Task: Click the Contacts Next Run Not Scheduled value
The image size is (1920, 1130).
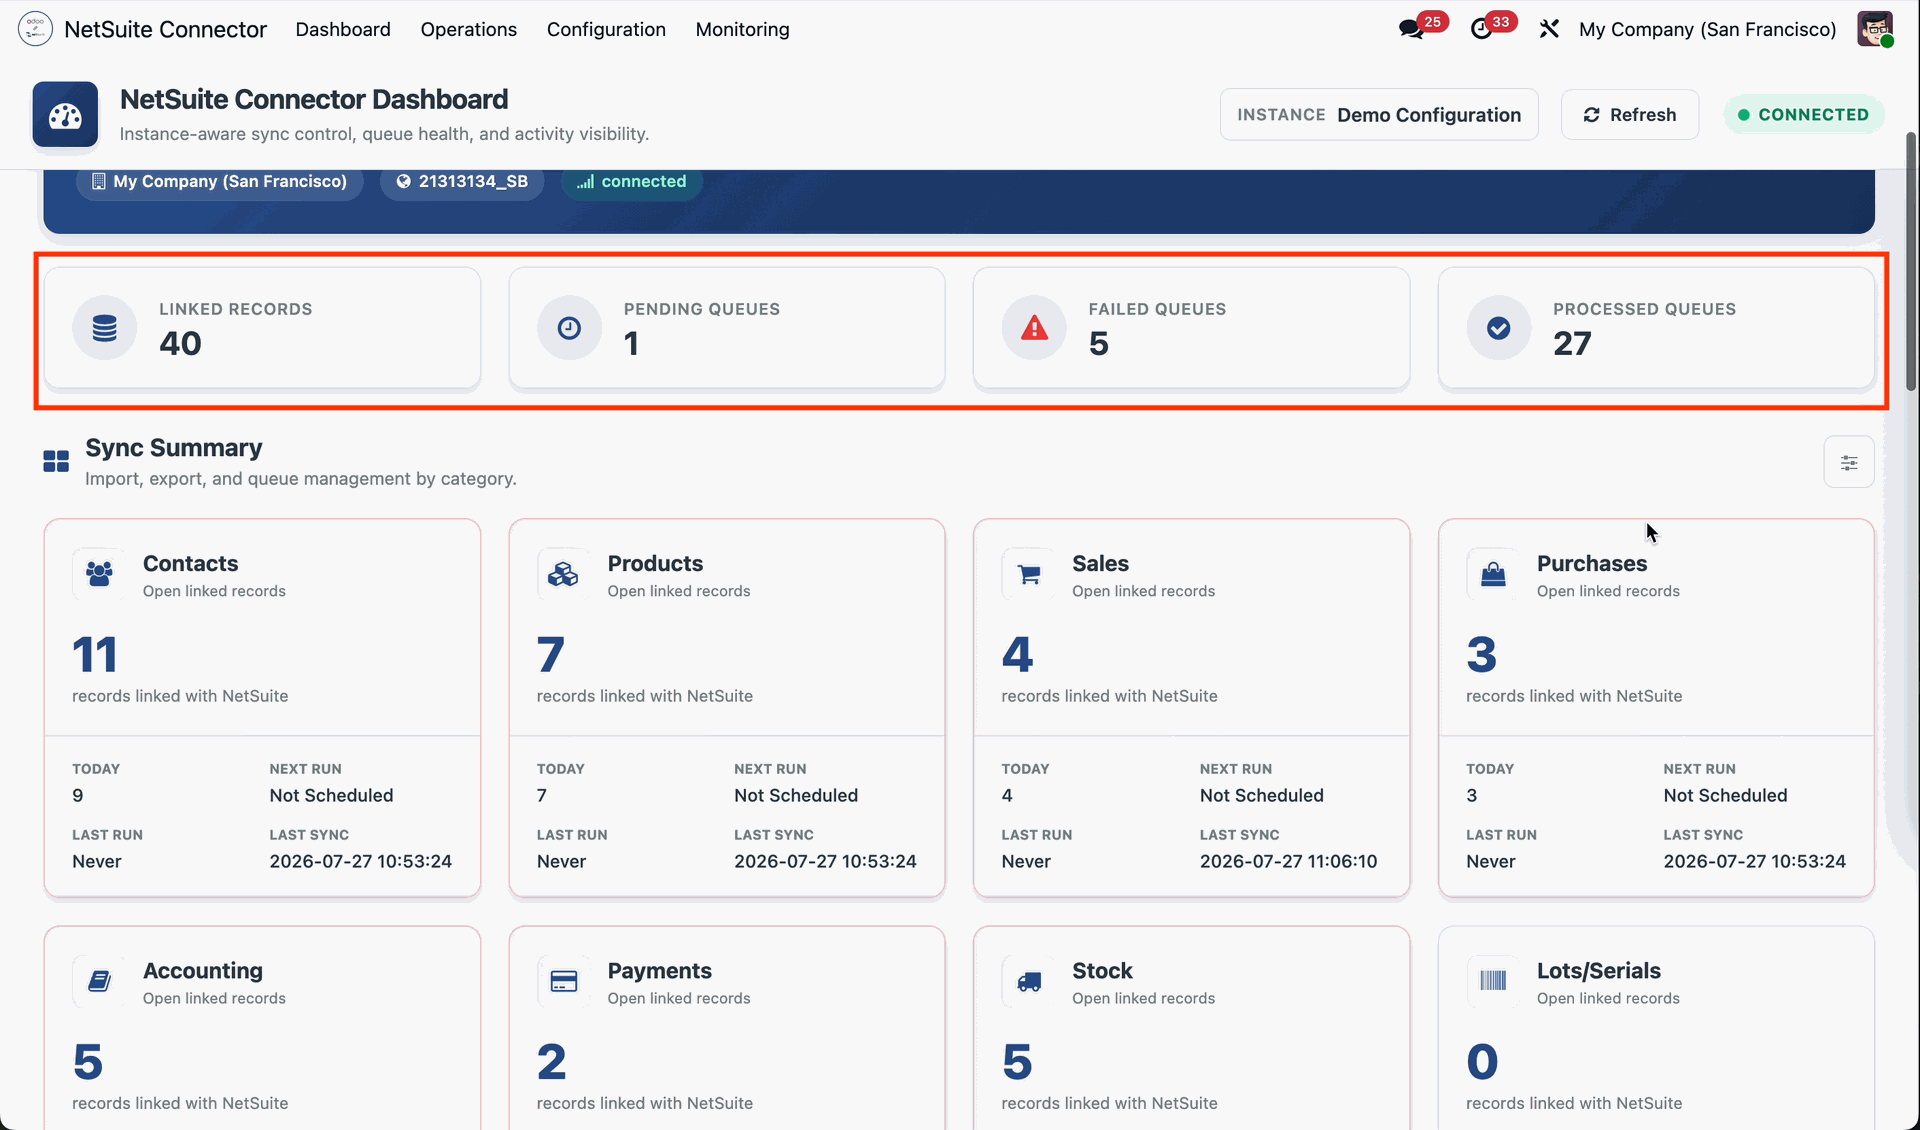Action: click(331, 795)
